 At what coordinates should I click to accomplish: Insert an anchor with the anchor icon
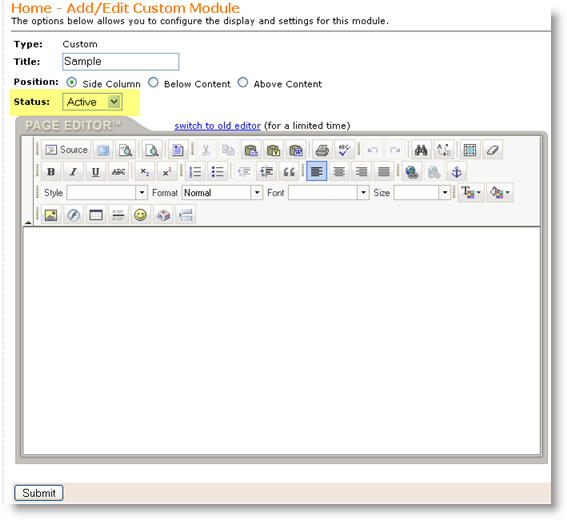[456, 171]
